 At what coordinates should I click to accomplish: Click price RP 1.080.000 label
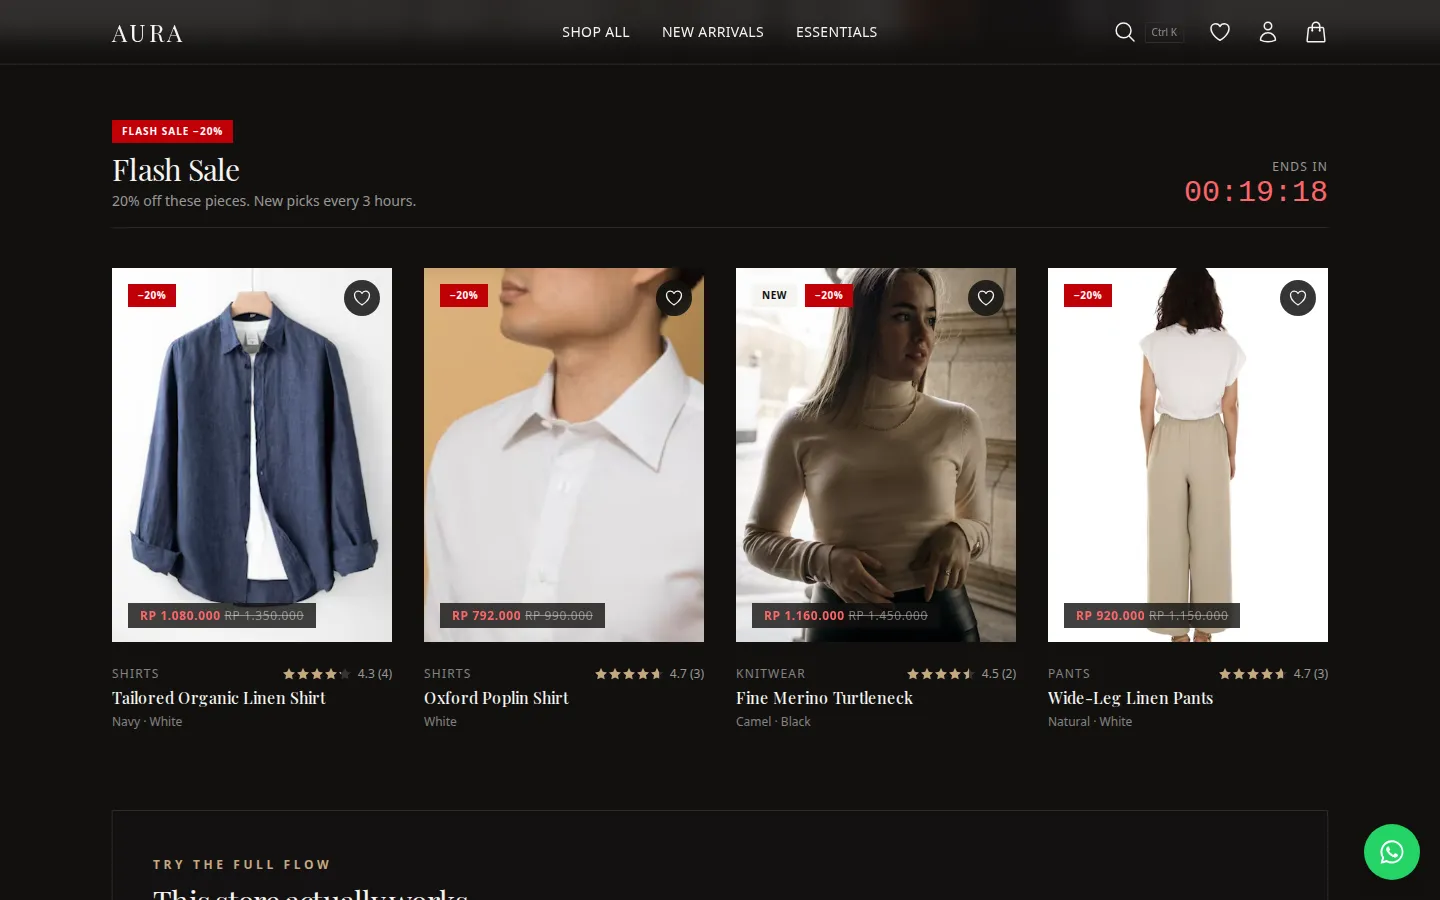(180, 616)
